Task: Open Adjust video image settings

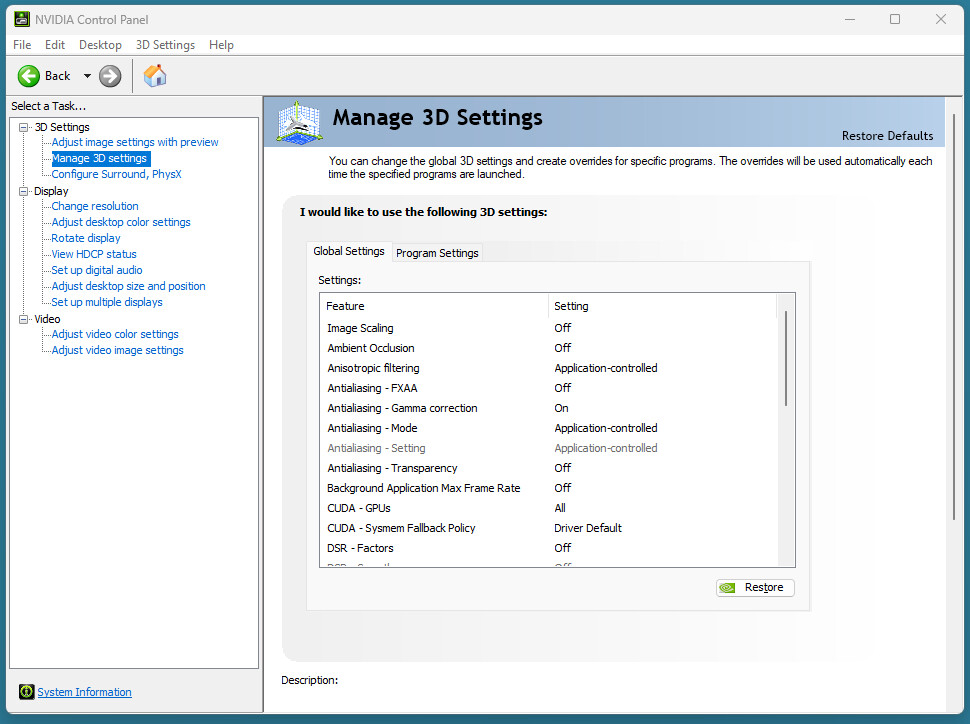Action: click(x=118, y=350)
